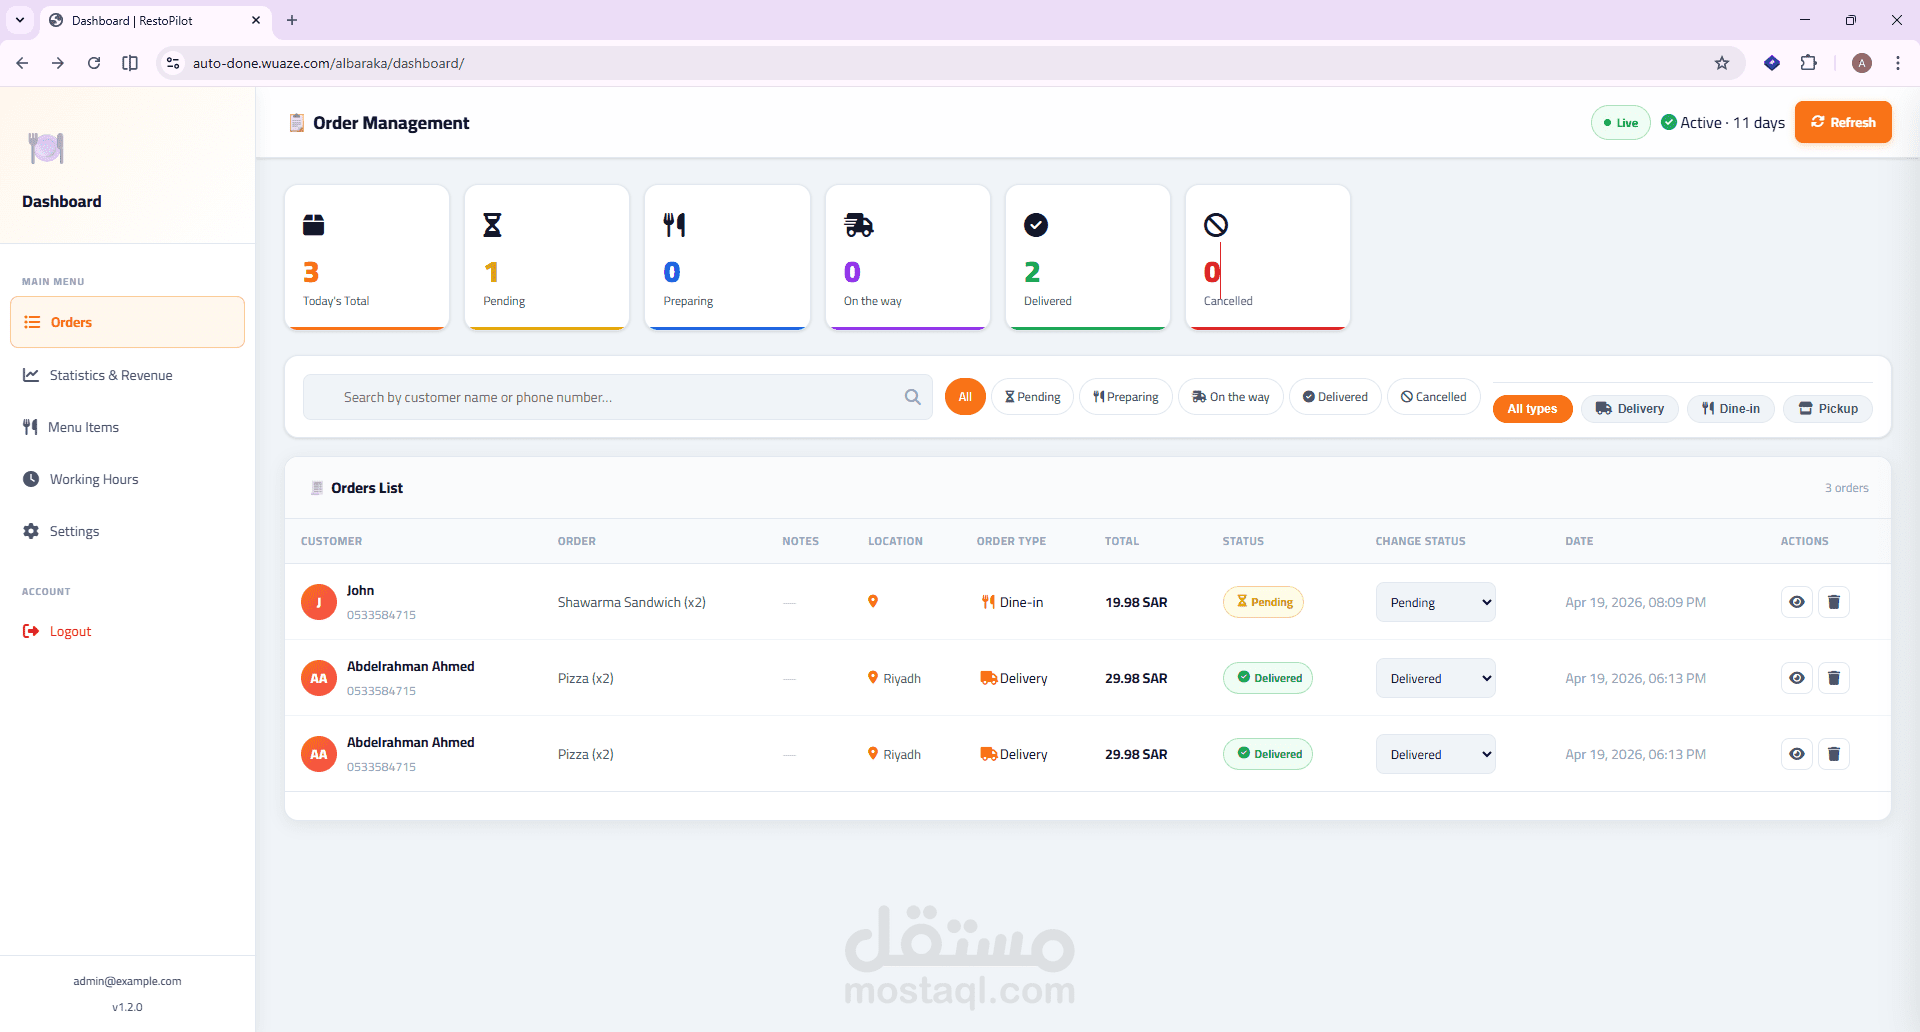Screen dimensions: 1920x1032
Task: Click the orange Refresh button
Action: pos(1843,122)
